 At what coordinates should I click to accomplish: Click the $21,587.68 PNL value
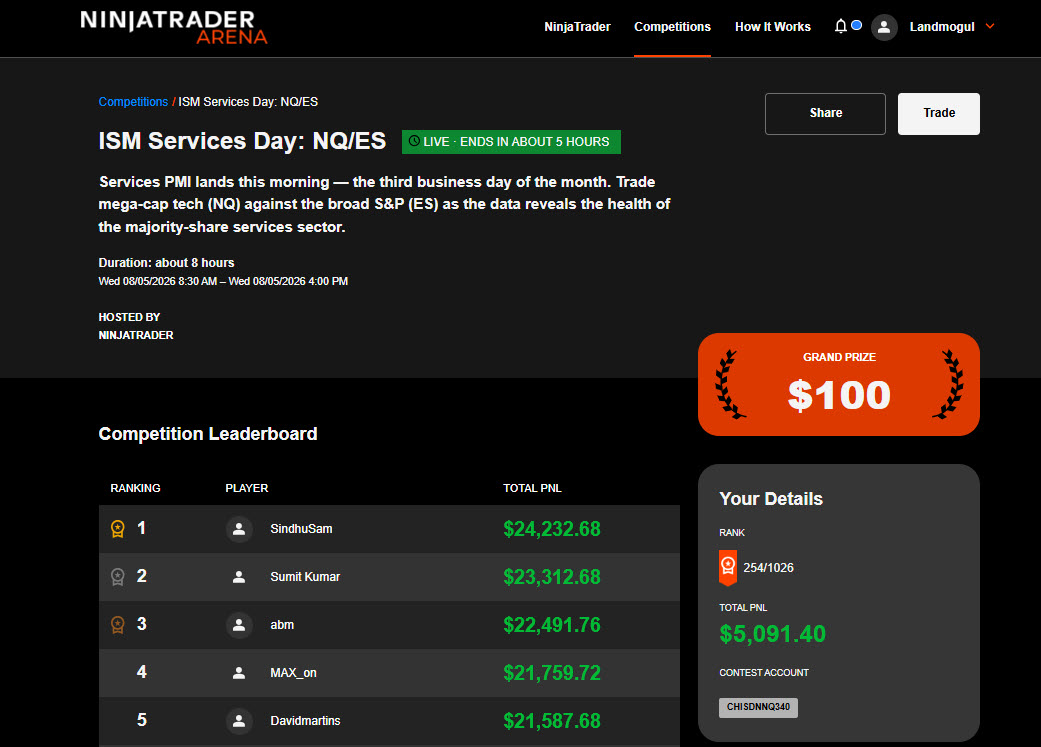pos(552,720)
